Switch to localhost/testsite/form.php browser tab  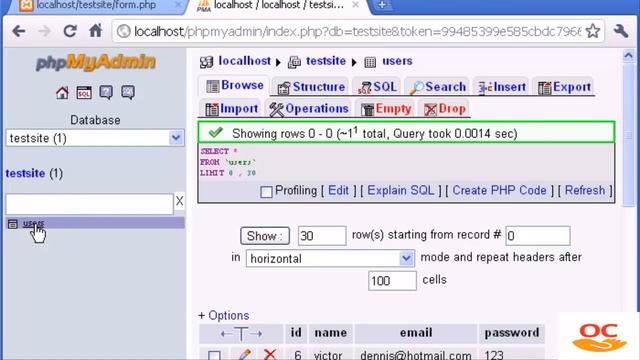(x=96, y=5)
